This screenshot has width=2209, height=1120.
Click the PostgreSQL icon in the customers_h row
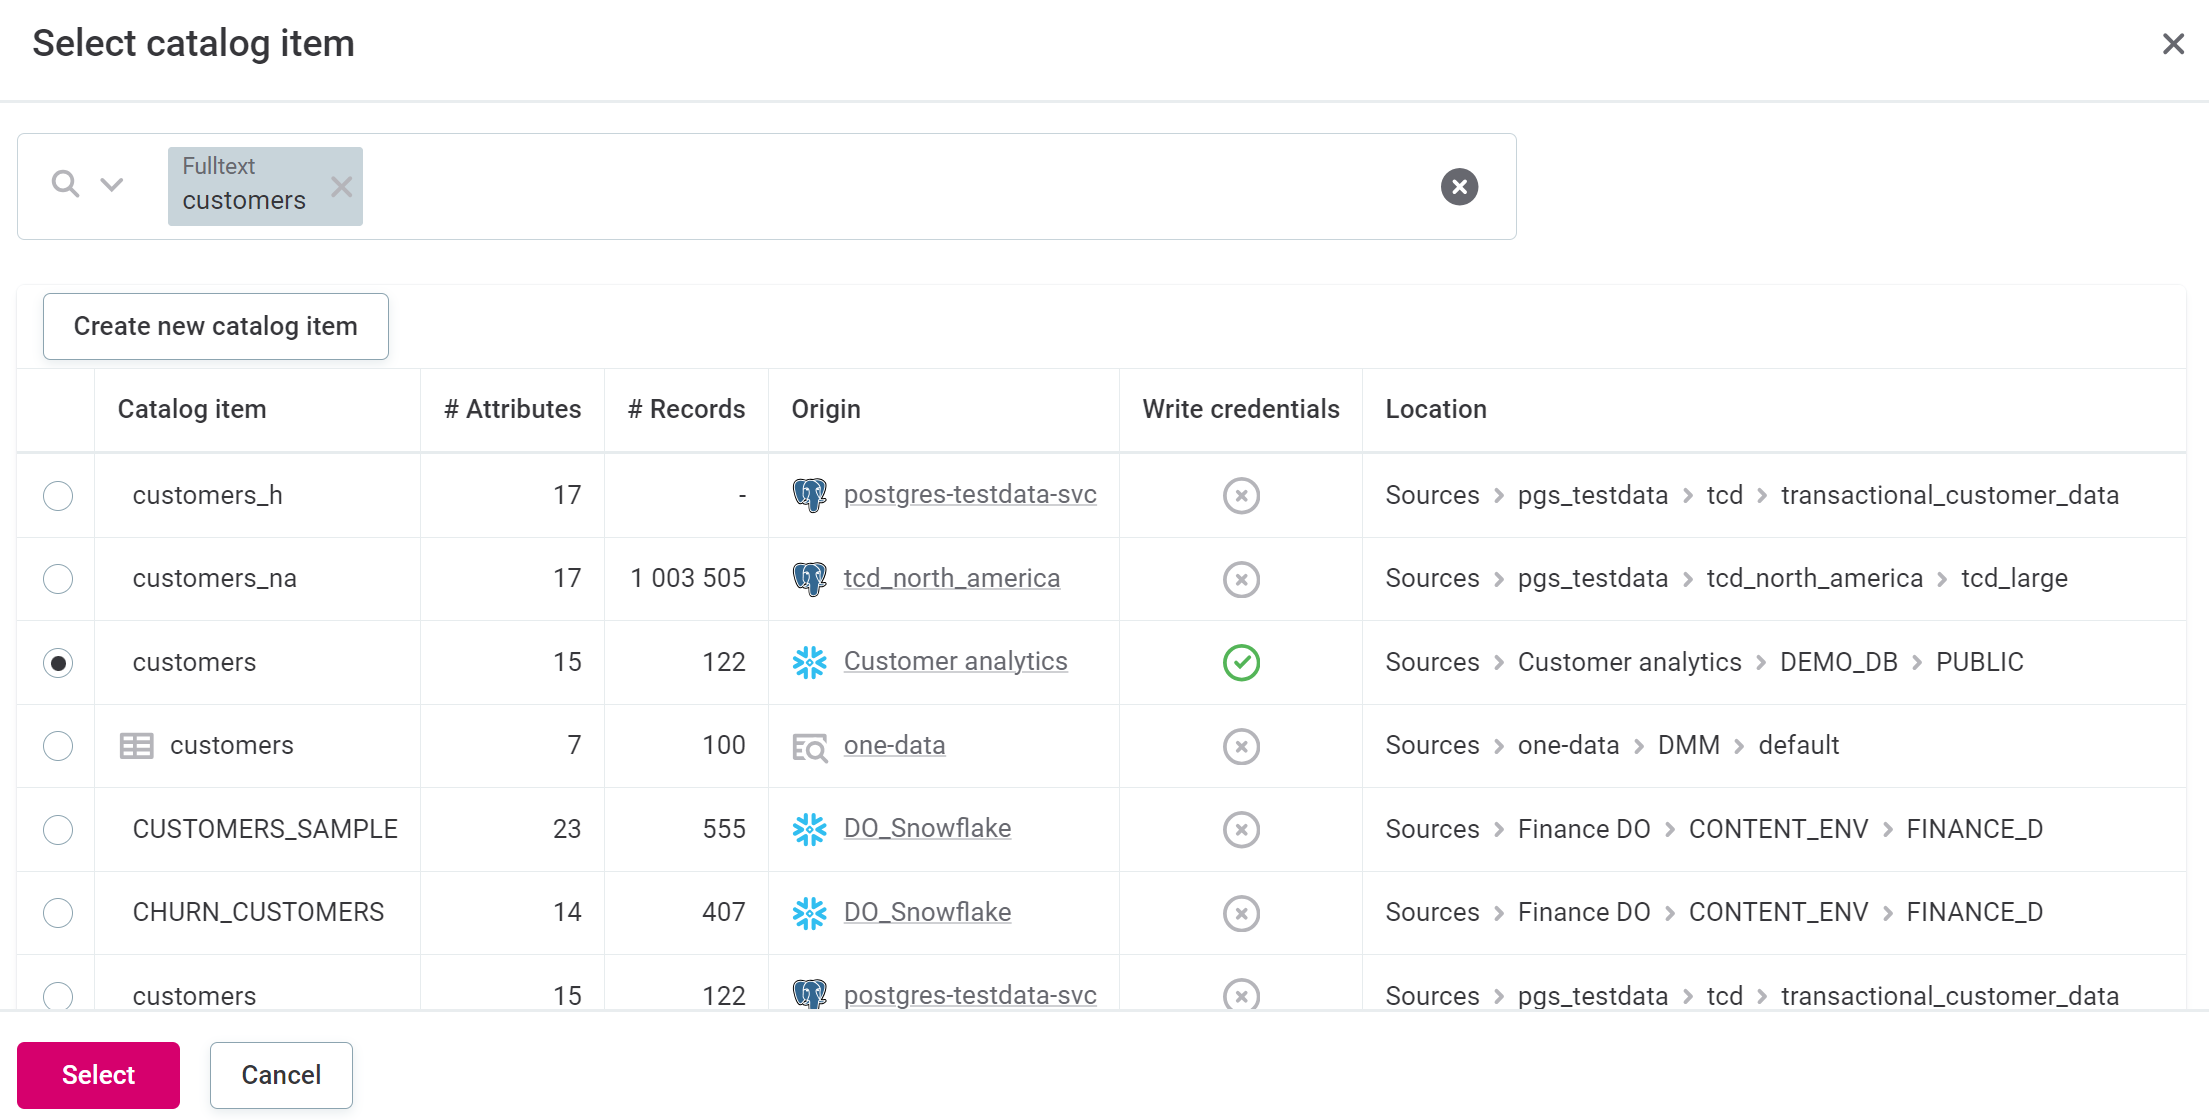[x=809, y=495]
